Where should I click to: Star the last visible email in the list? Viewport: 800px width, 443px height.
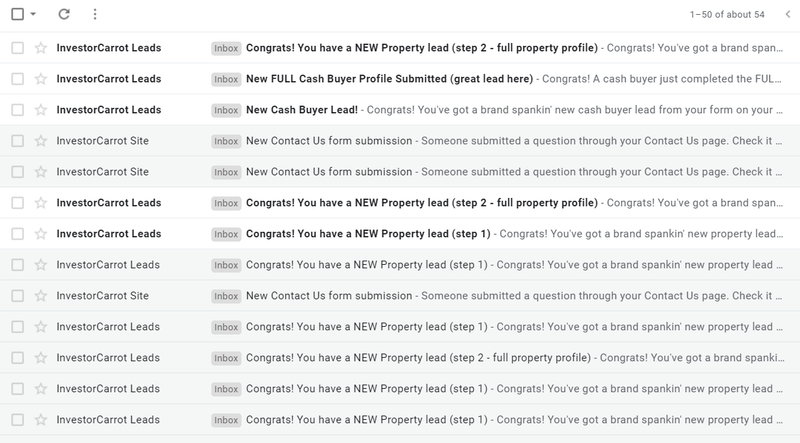coord(41,420)
